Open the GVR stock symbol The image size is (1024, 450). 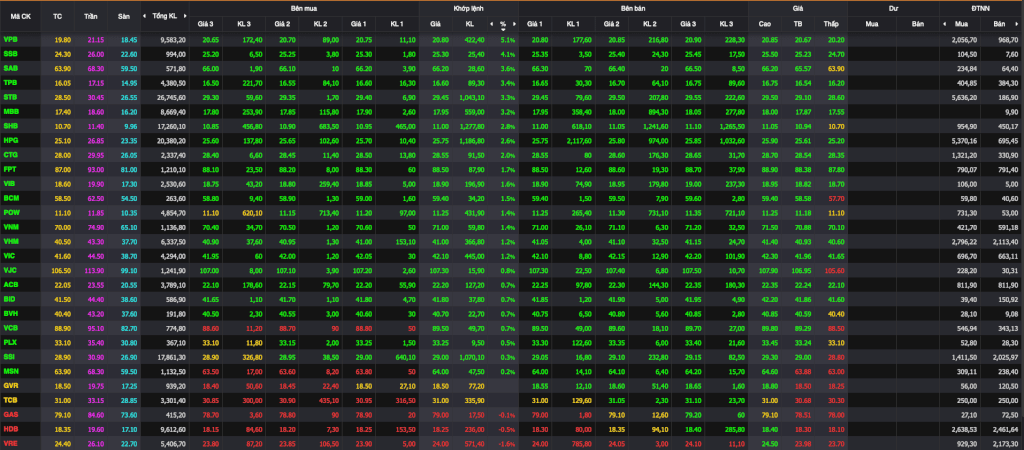(x=11, y=385)
